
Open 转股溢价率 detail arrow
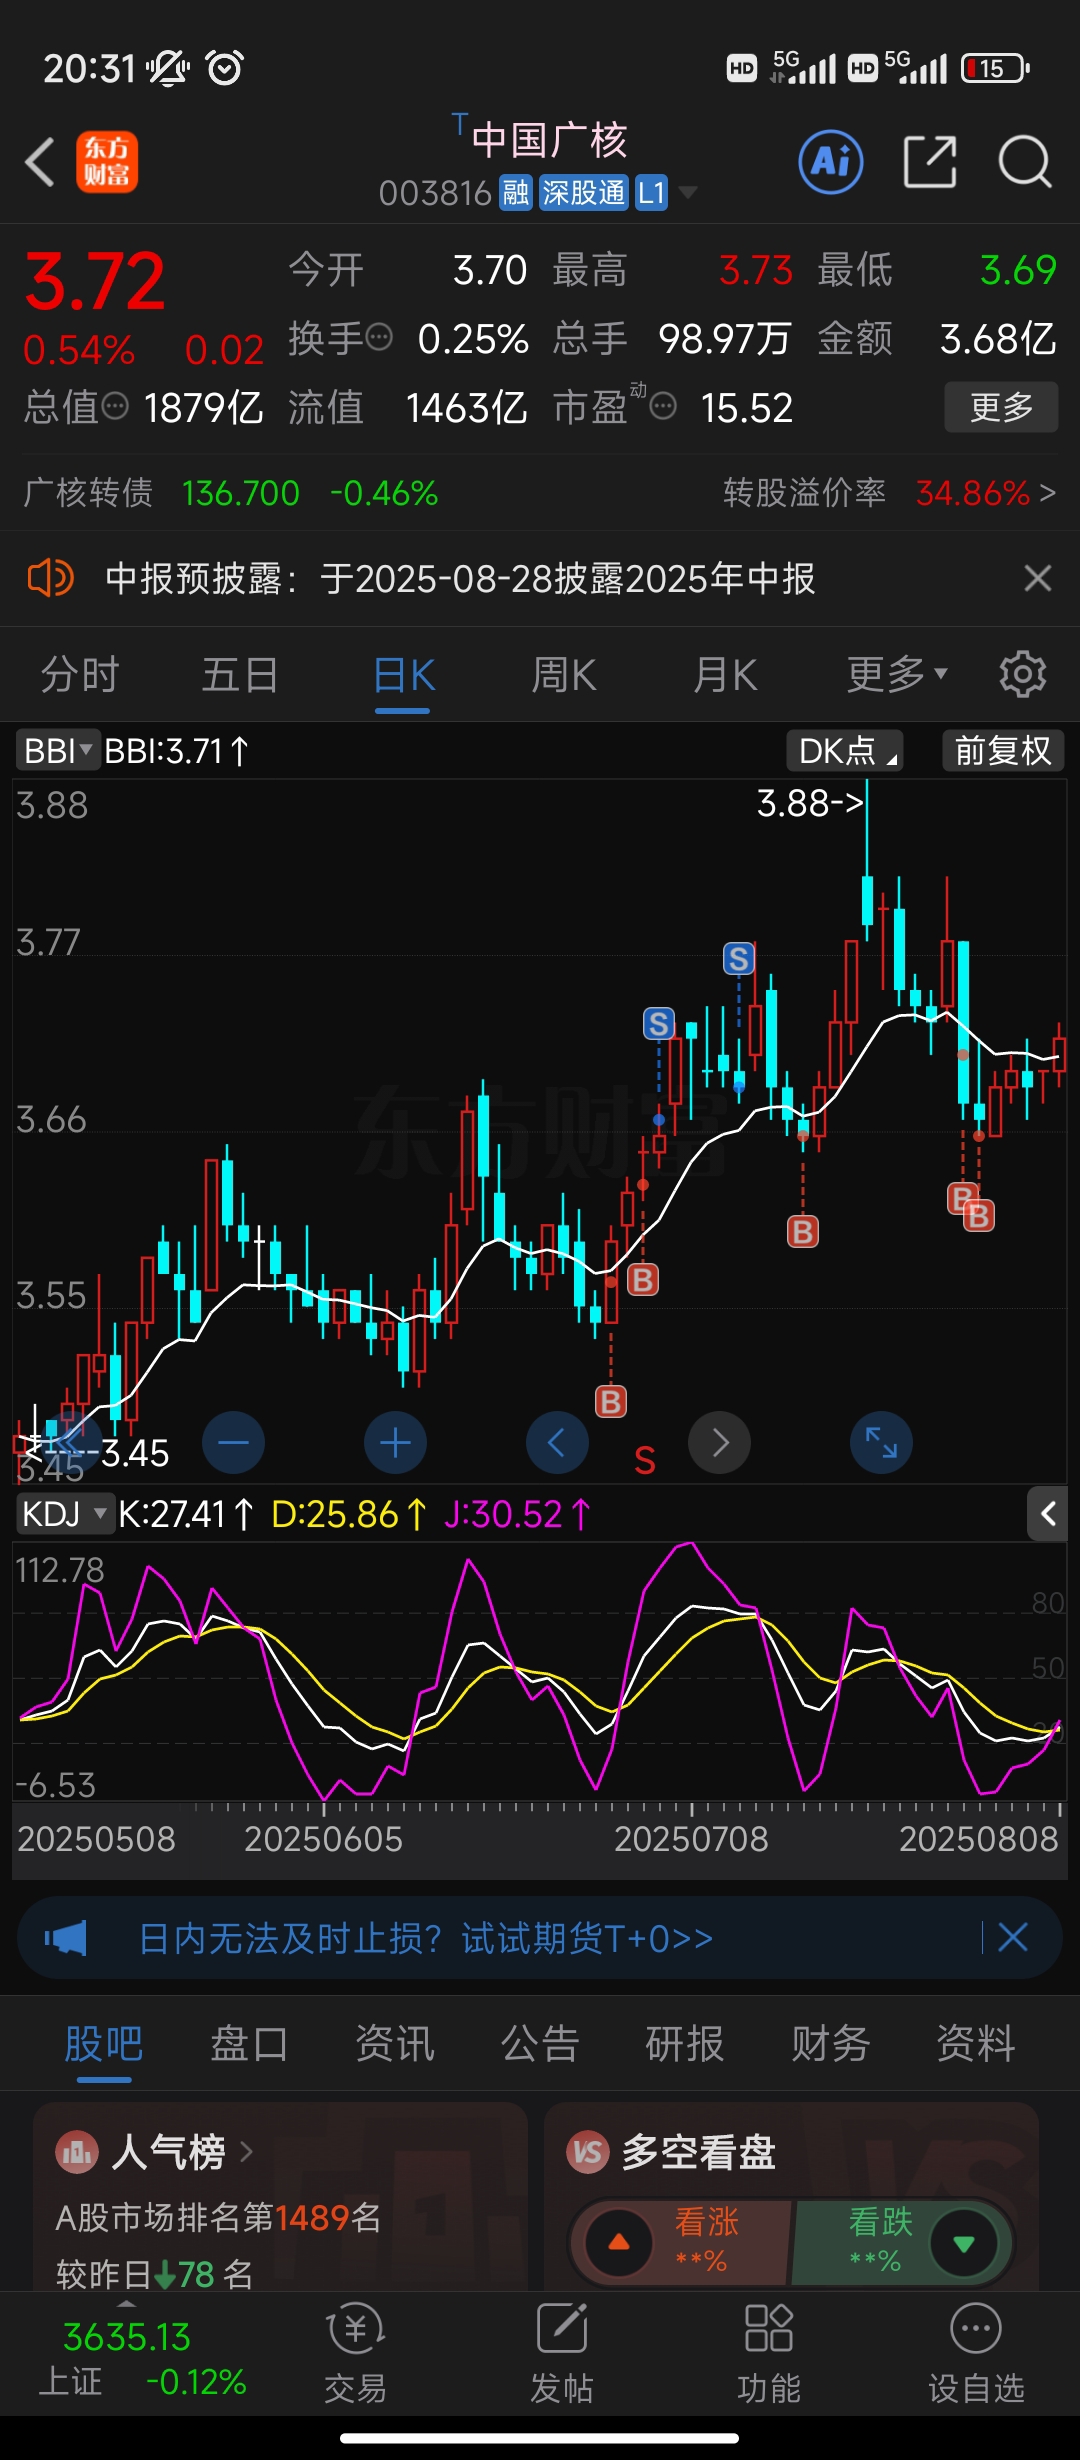(x=1047, y=492)
